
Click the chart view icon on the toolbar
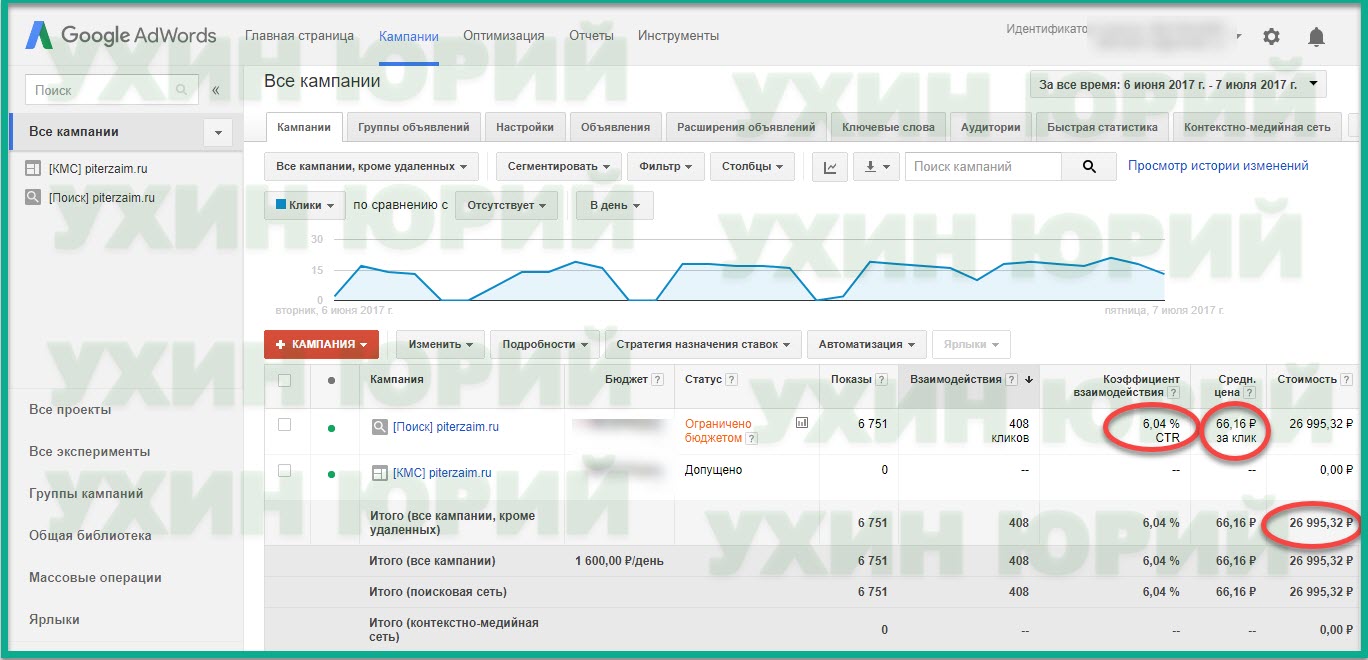tap(830, 166)
